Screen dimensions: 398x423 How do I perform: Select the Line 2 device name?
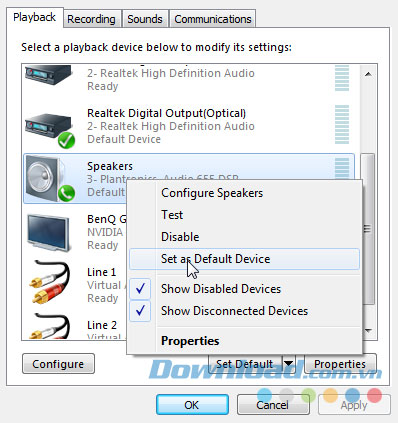tap(102, 325)
